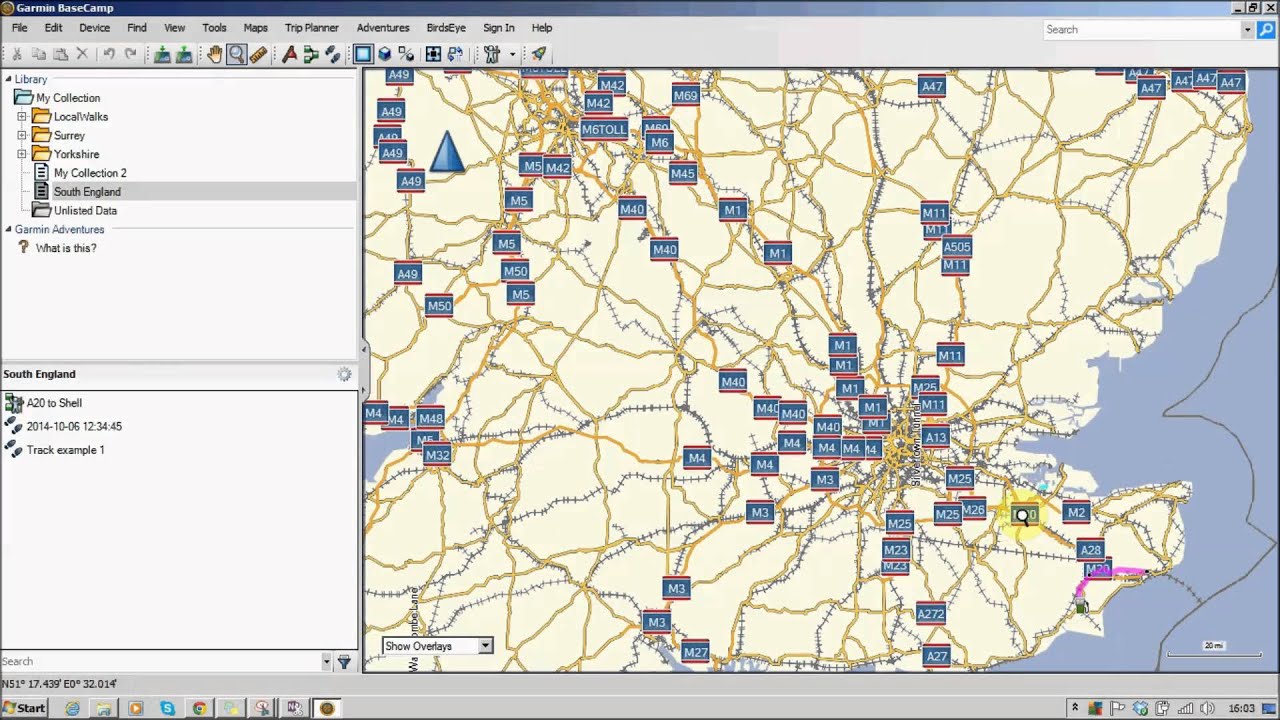Open the BirdsEye menu
The width and height of the screenshot is (1280, 720).
click(x=446, y=28)
